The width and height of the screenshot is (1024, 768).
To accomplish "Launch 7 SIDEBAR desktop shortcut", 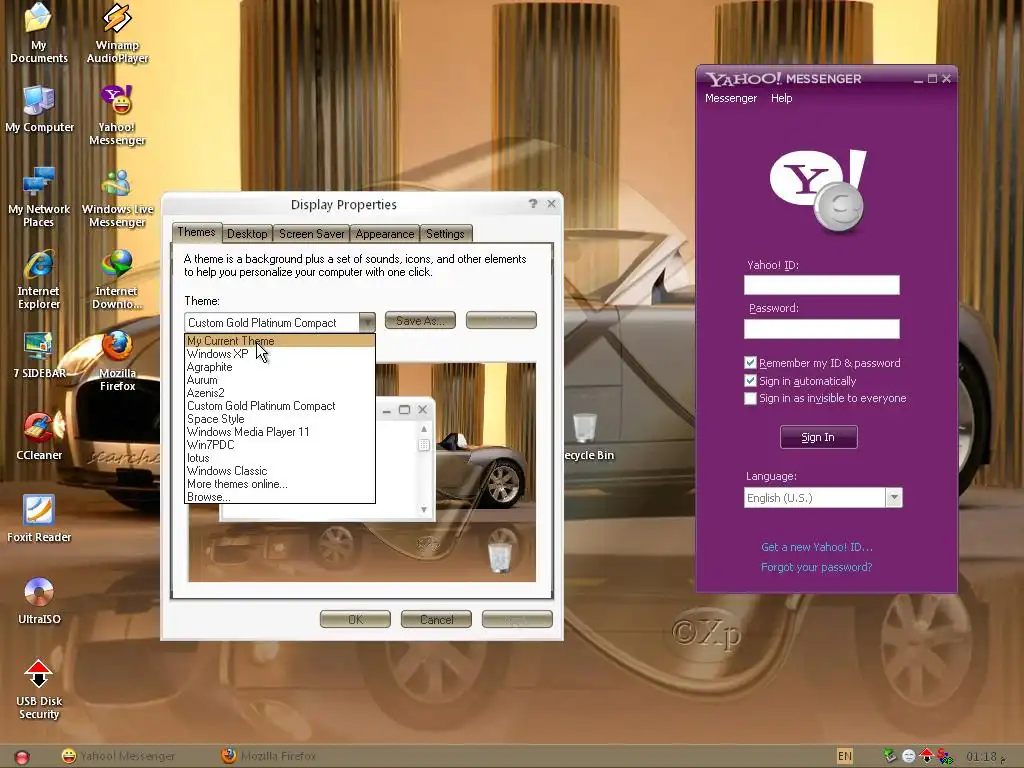I will (x=39, y=355).
